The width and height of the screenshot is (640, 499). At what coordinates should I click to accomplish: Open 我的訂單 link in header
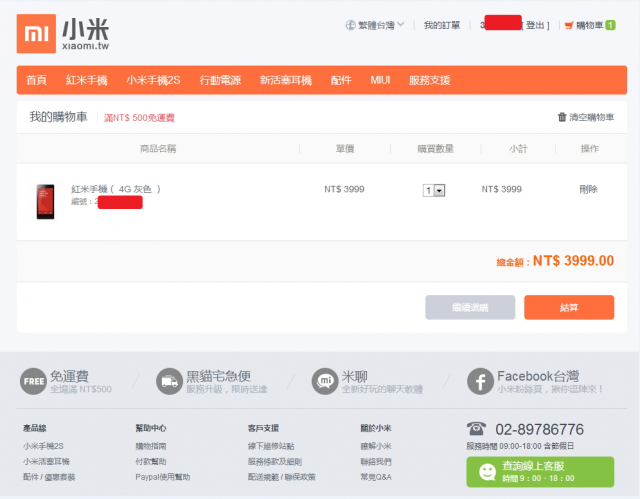tap(442, 25)
